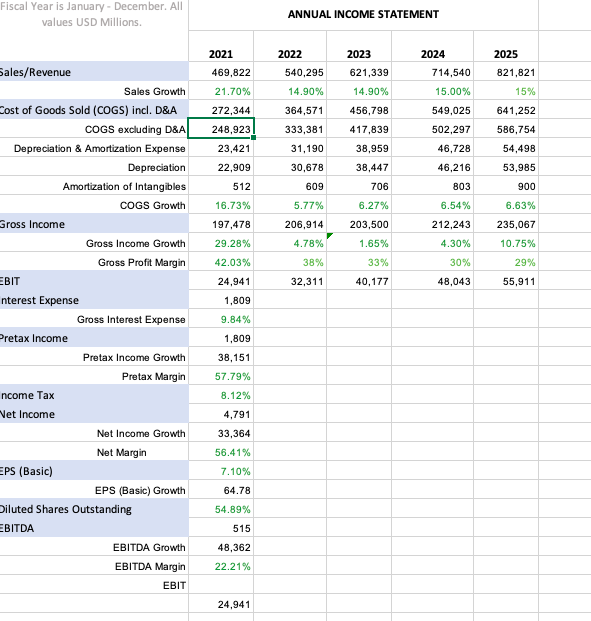The width and height of the screenshot is (591, 621).
Task: Click the 2021 Gross Income Growth 29.28%
Action: tap(221, 243)
